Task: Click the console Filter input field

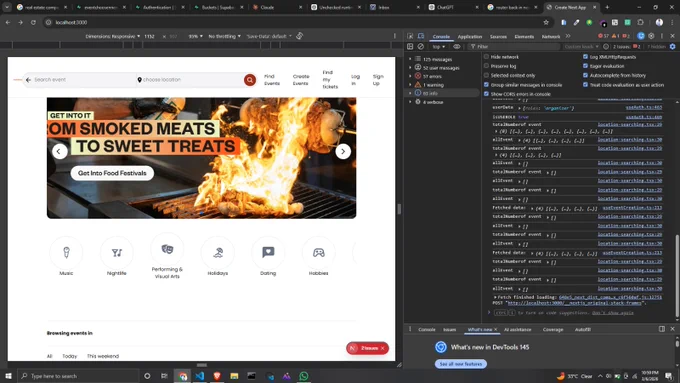Action: coord(514,46)
